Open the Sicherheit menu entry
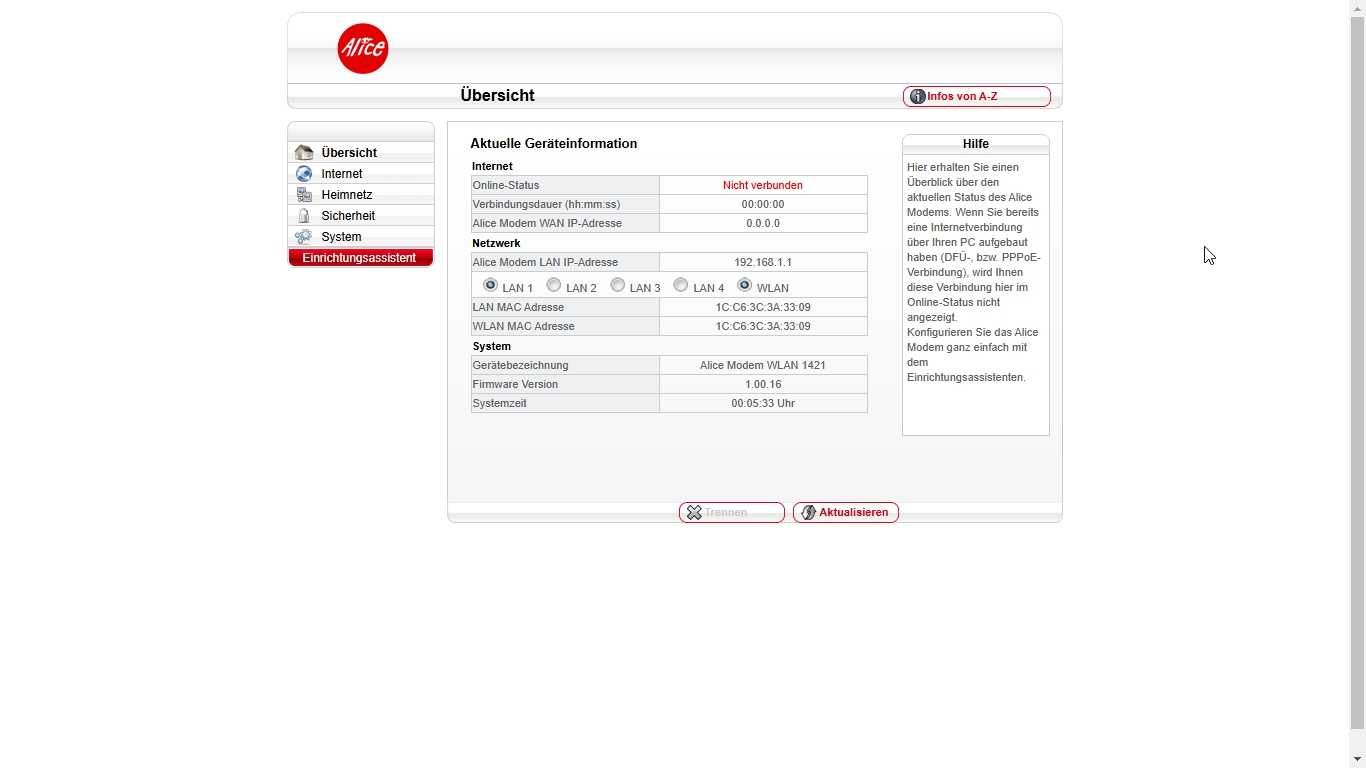The width and height of the screenshot is (1366, 768). pyautogui.click(x=361, y=215)
